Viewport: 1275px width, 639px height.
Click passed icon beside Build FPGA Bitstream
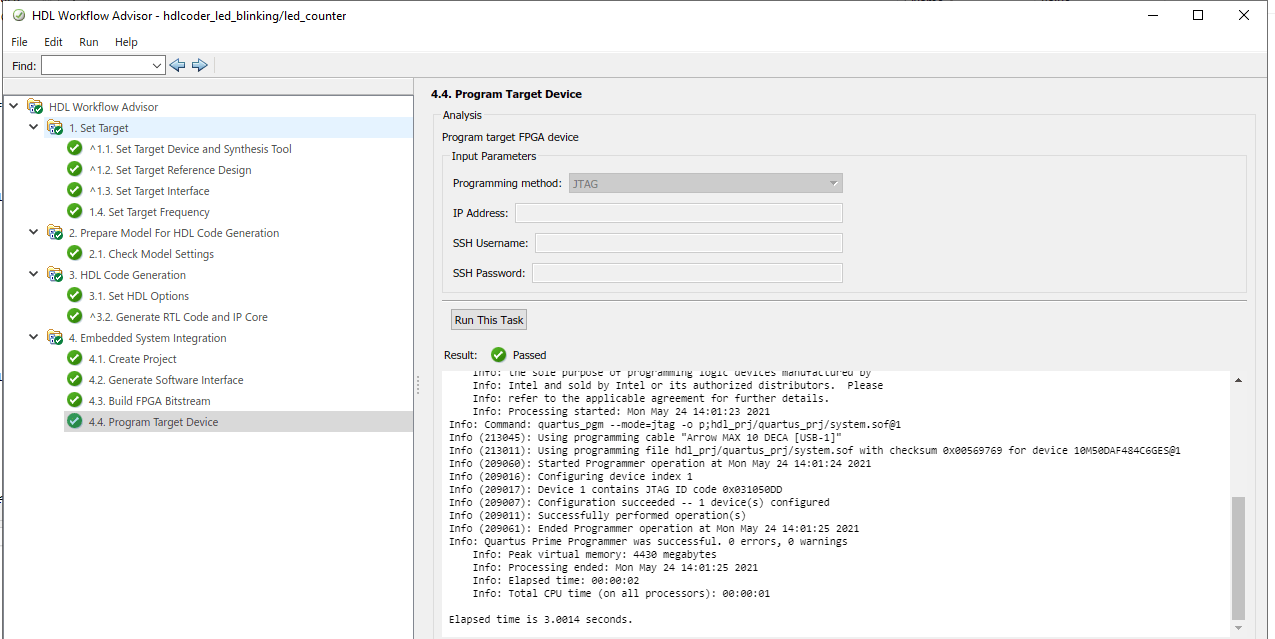coord(75,401)
